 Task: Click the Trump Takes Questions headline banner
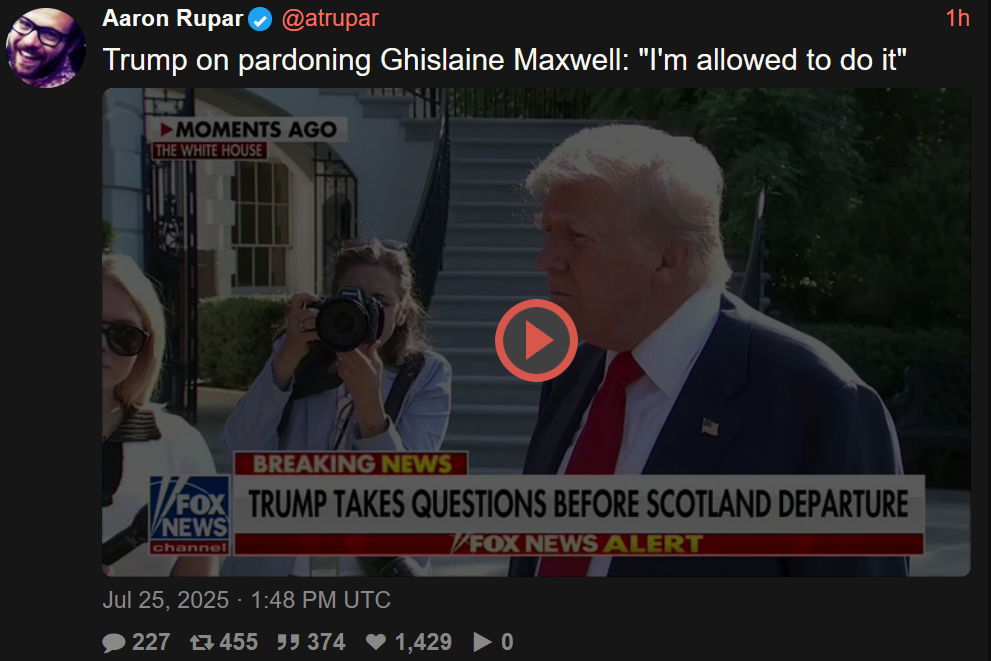[578, 504]
